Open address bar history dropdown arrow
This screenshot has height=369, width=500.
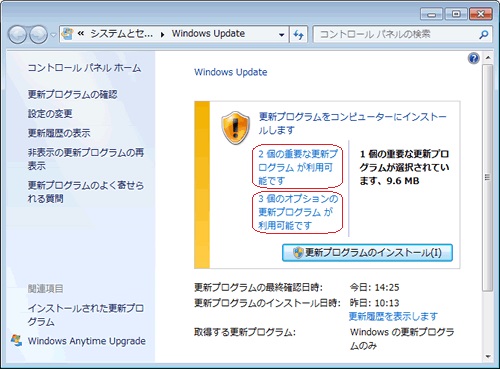(x=282, y=34)
